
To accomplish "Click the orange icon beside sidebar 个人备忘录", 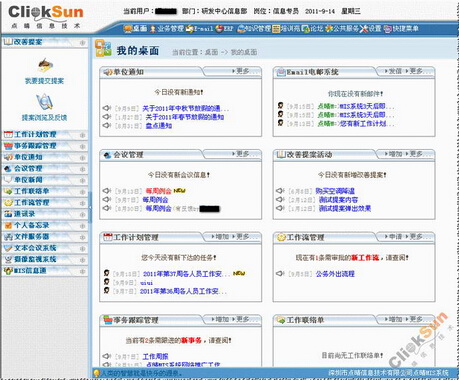I will click(8, 225).
